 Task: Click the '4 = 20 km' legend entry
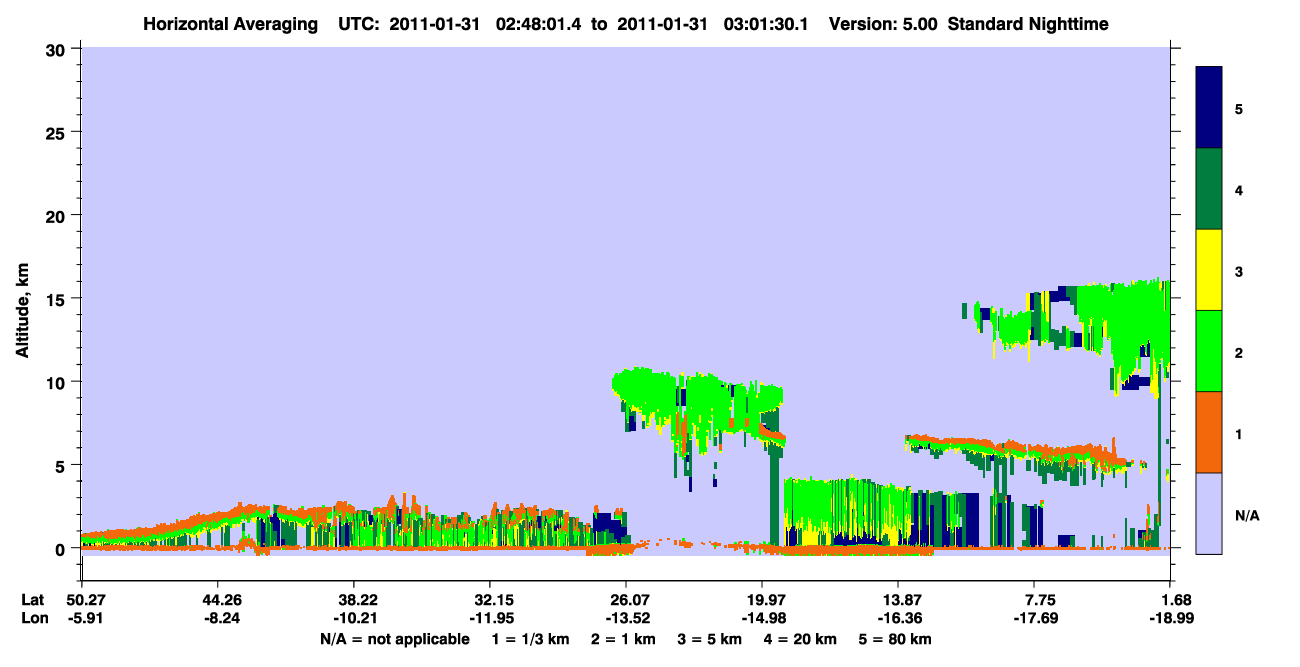[802, 639]
